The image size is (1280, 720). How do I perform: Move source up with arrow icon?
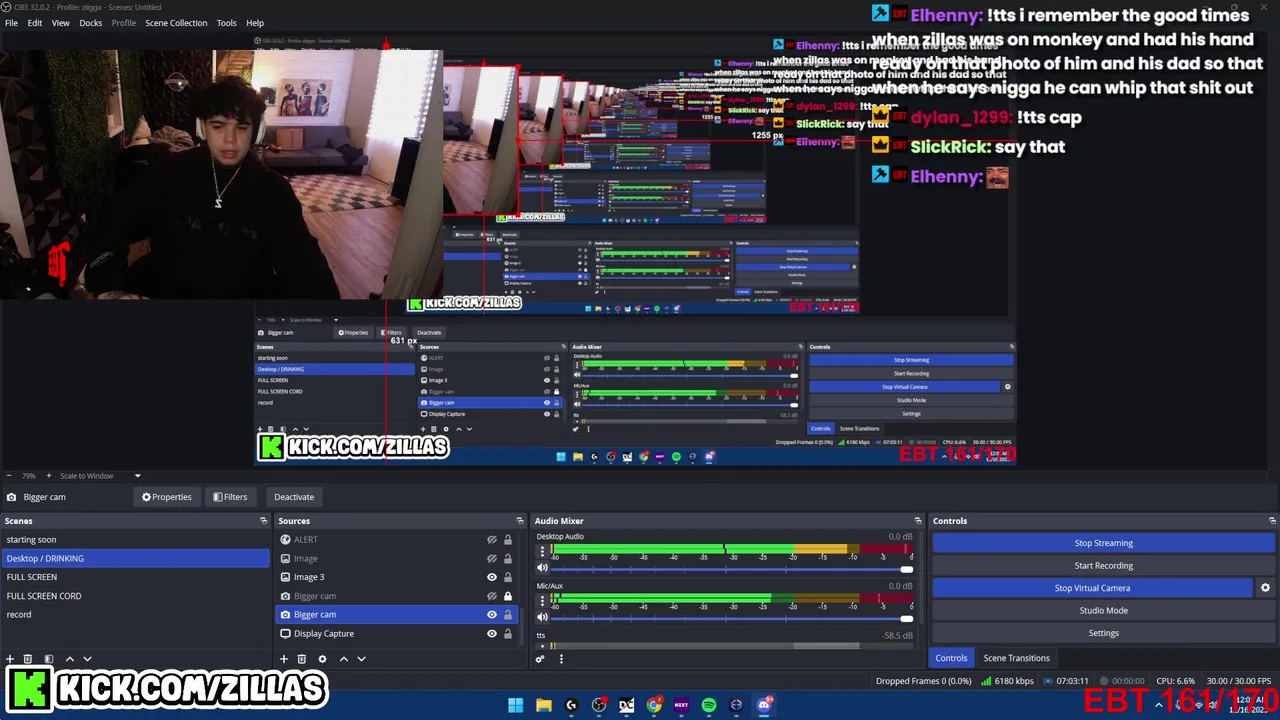[343, 659]
